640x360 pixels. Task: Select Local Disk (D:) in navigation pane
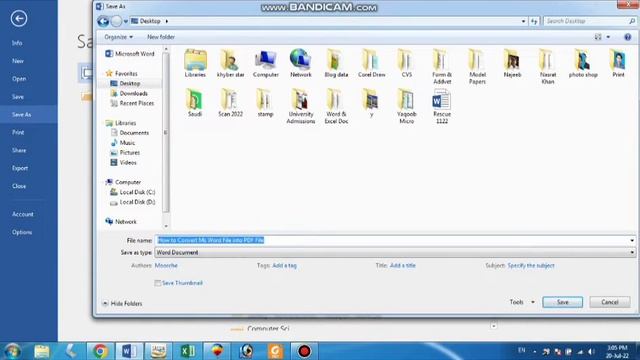click(137, 202)
